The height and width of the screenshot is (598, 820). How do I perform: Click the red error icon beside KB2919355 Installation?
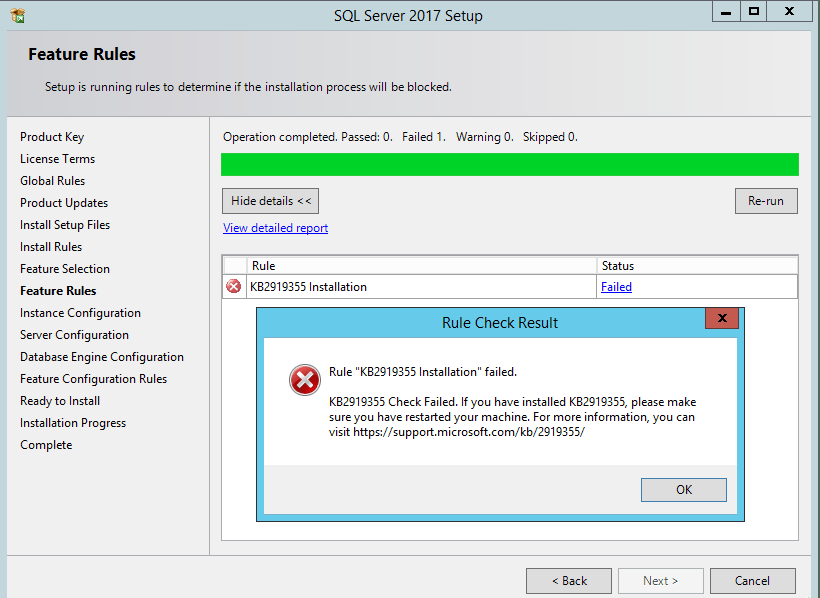(x=233, y=286)
